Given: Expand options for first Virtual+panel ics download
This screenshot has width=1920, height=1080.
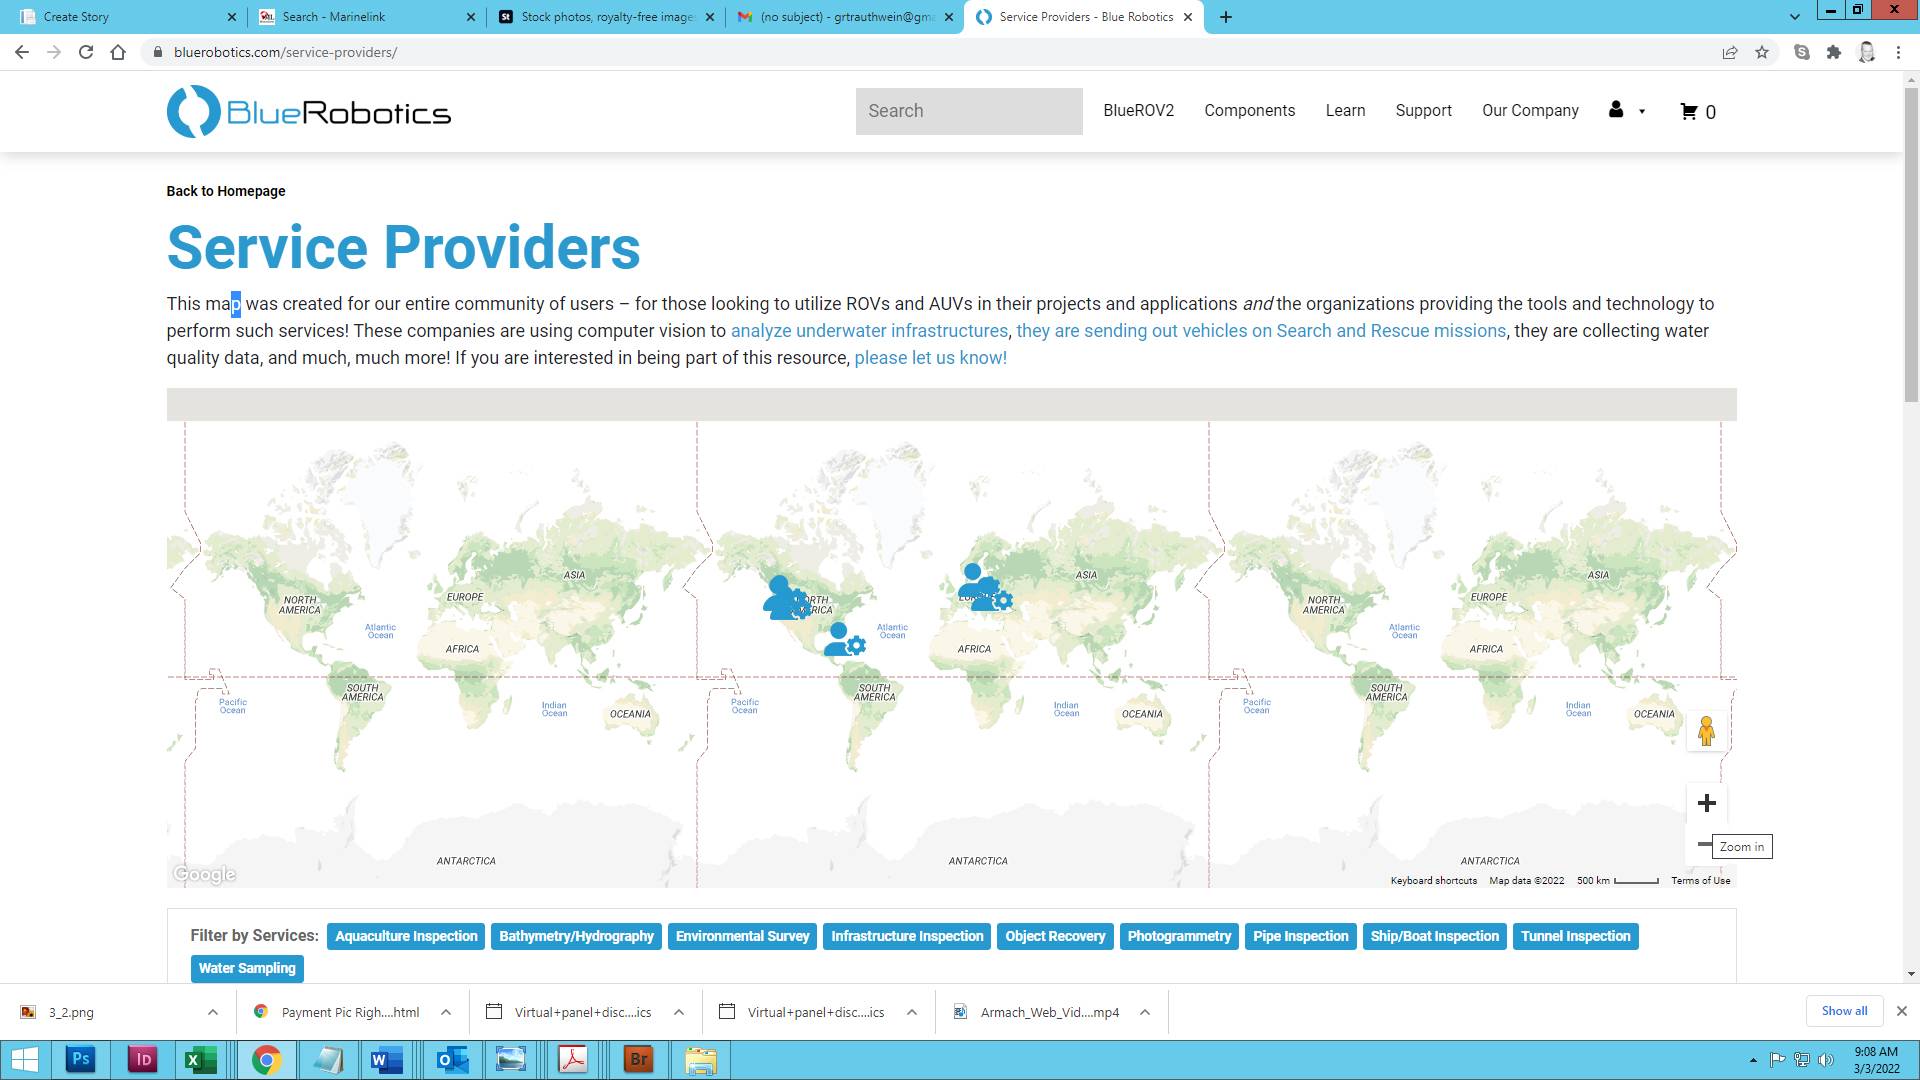Looking at the screenshot, I should (x=679, y=1012).
